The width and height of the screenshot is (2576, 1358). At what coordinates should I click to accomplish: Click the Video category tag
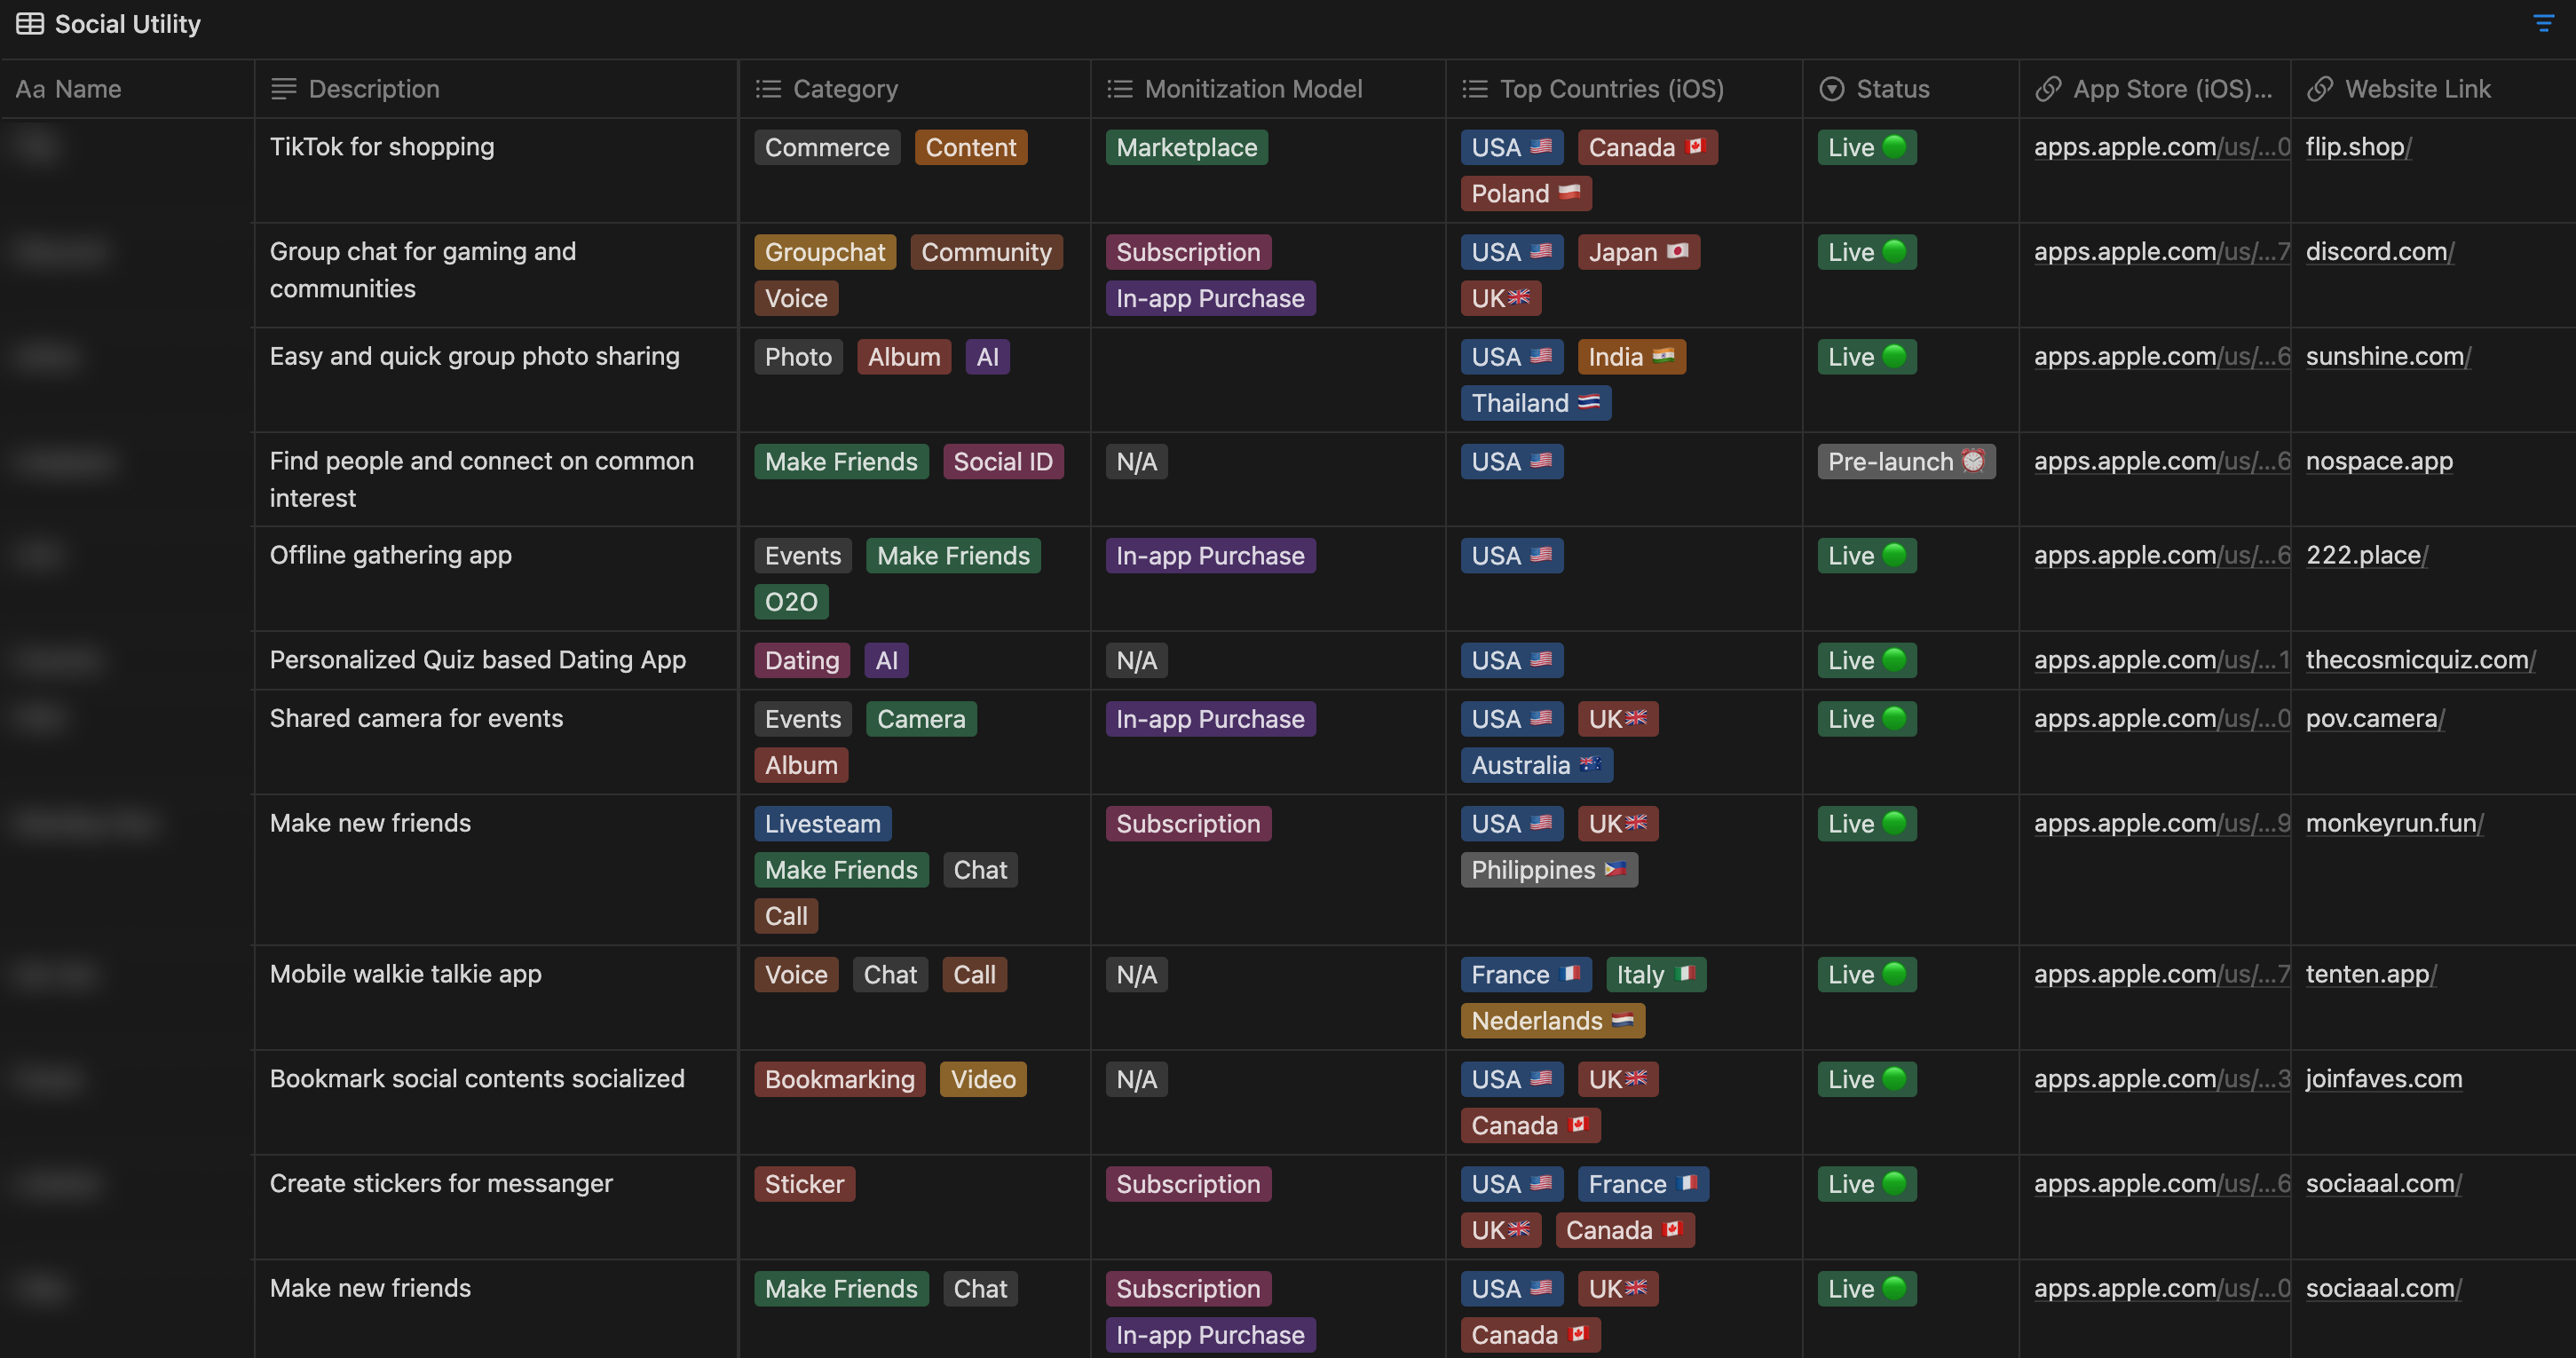pyautogui.click(x=983, y=1080)
